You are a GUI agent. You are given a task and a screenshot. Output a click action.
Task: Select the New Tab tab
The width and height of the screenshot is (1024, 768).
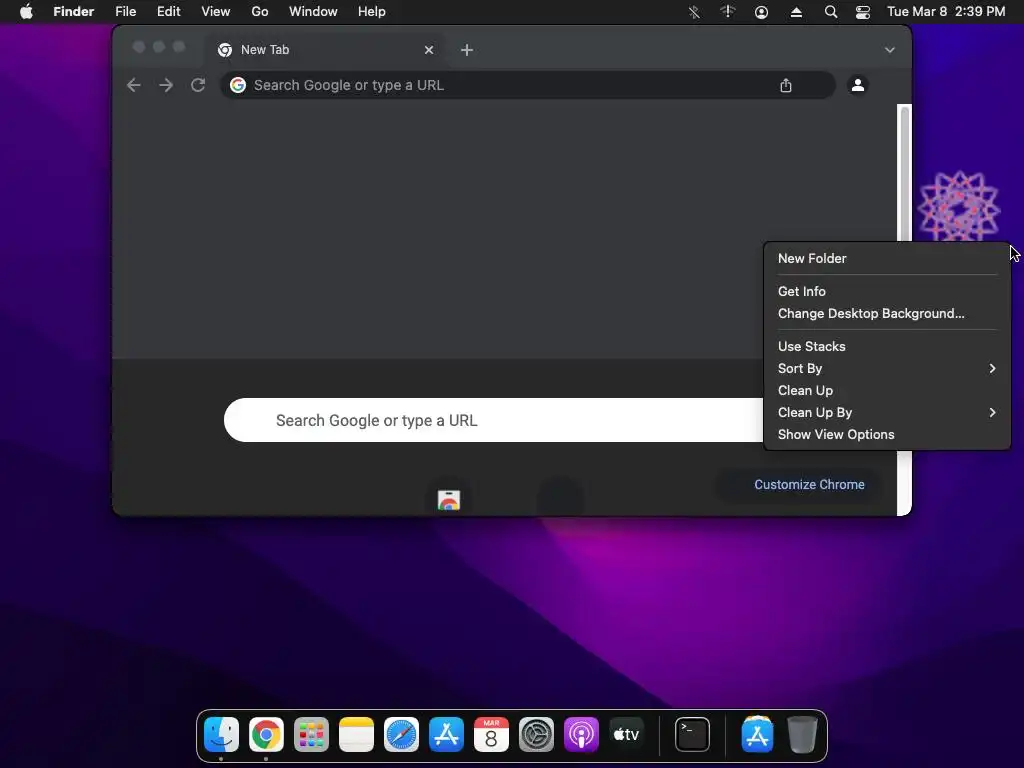325,50
